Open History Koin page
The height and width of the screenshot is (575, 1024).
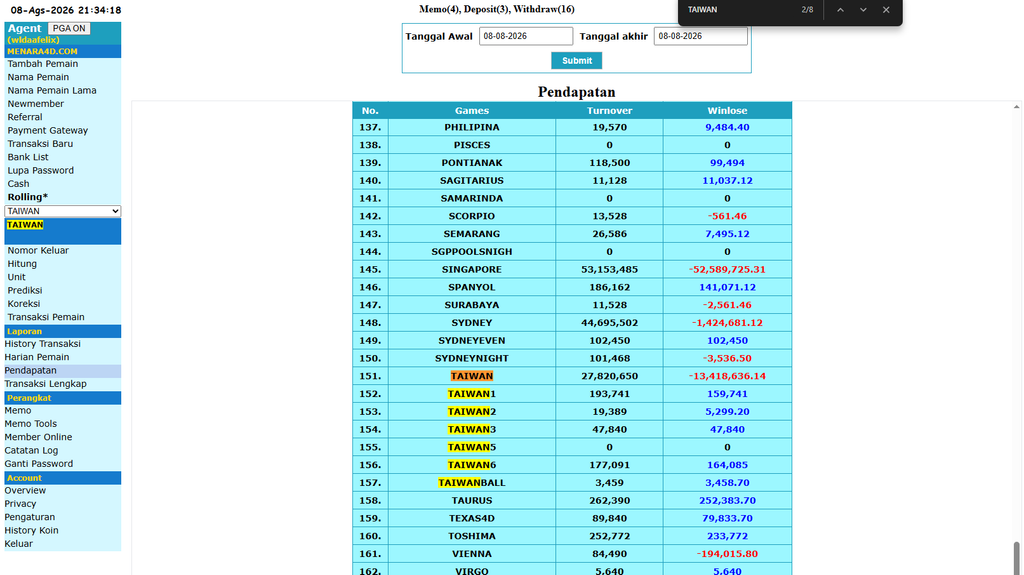point(31,531)
